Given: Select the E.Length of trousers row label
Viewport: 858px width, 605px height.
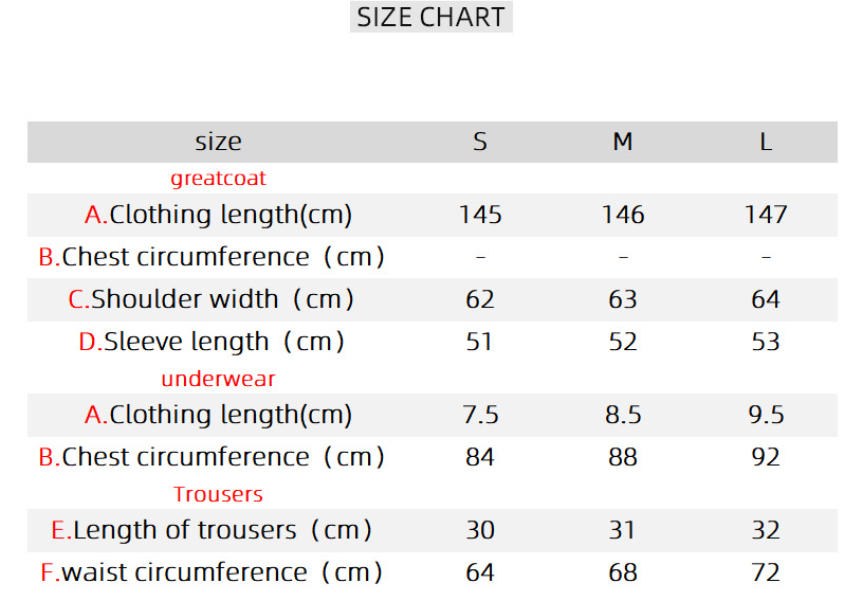Looking at the screenshot, I should click(211, 530).
